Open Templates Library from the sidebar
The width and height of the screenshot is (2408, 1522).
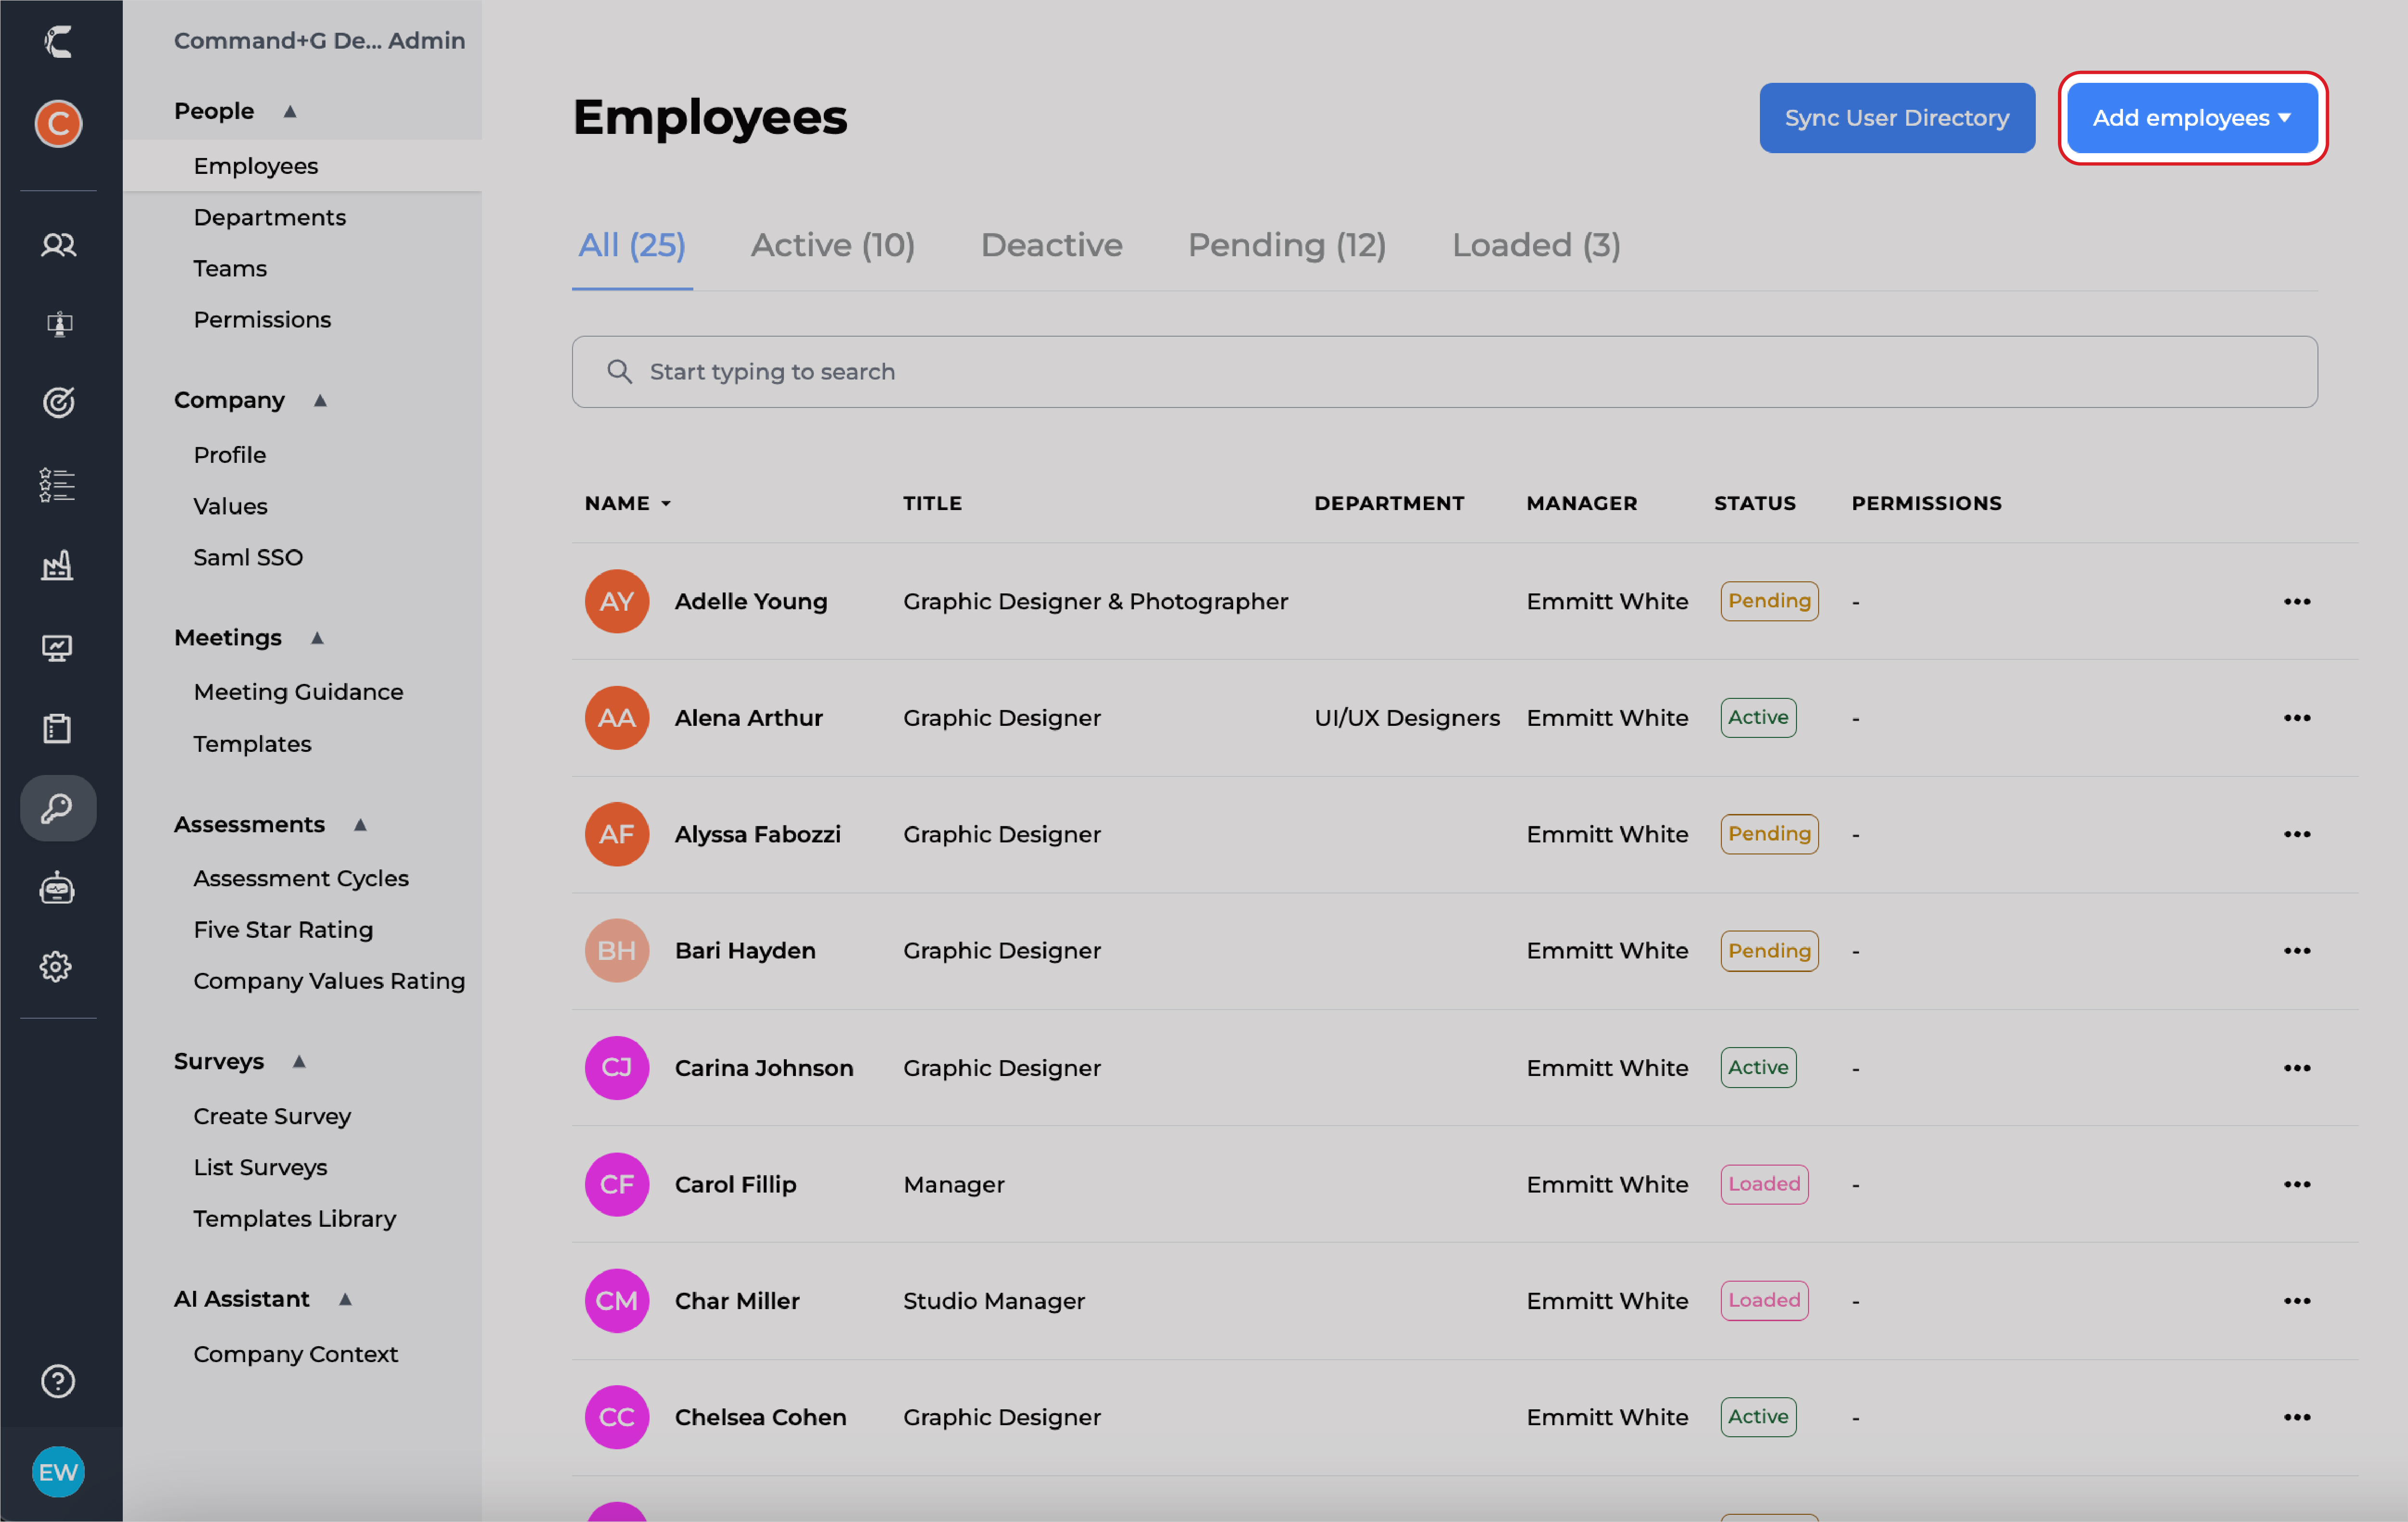(294, 1218)
